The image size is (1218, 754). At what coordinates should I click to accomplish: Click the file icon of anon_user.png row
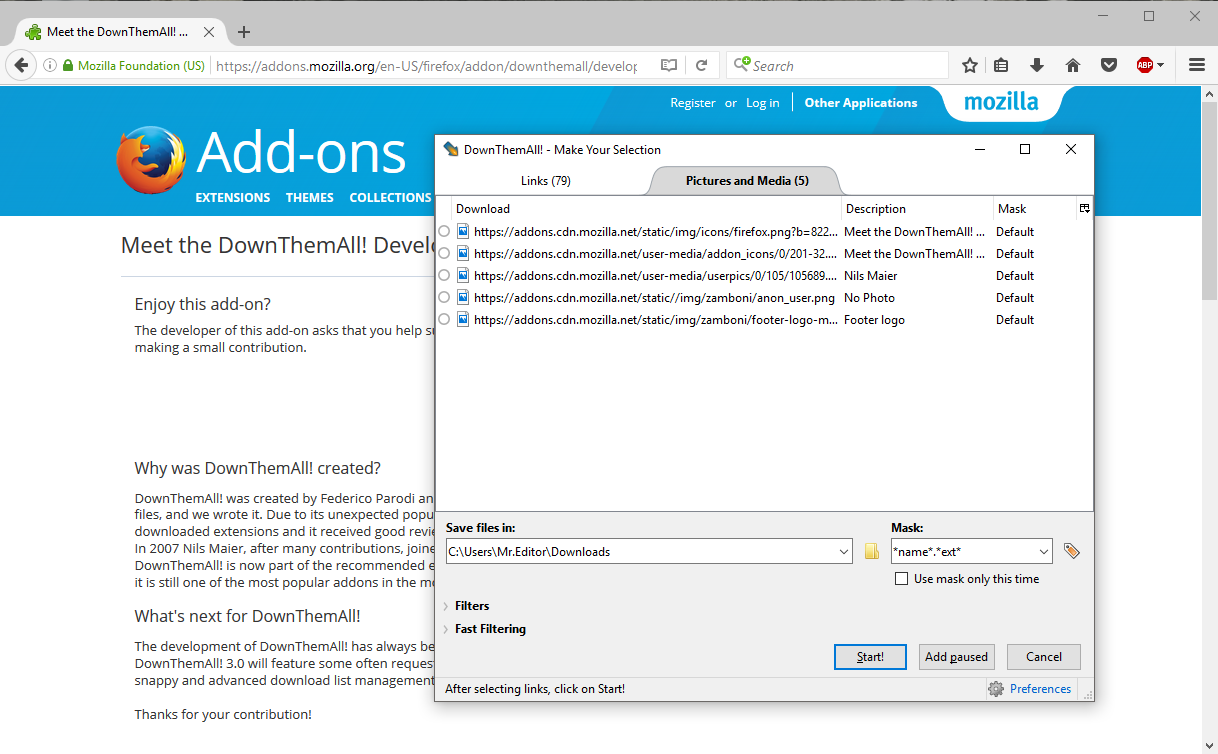coord(463,297)
